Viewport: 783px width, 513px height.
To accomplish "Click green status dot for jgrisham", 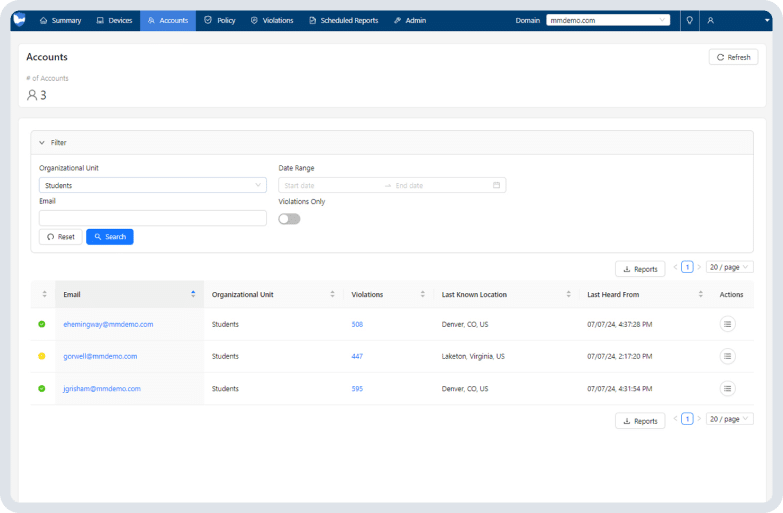I will click(42, 389).
